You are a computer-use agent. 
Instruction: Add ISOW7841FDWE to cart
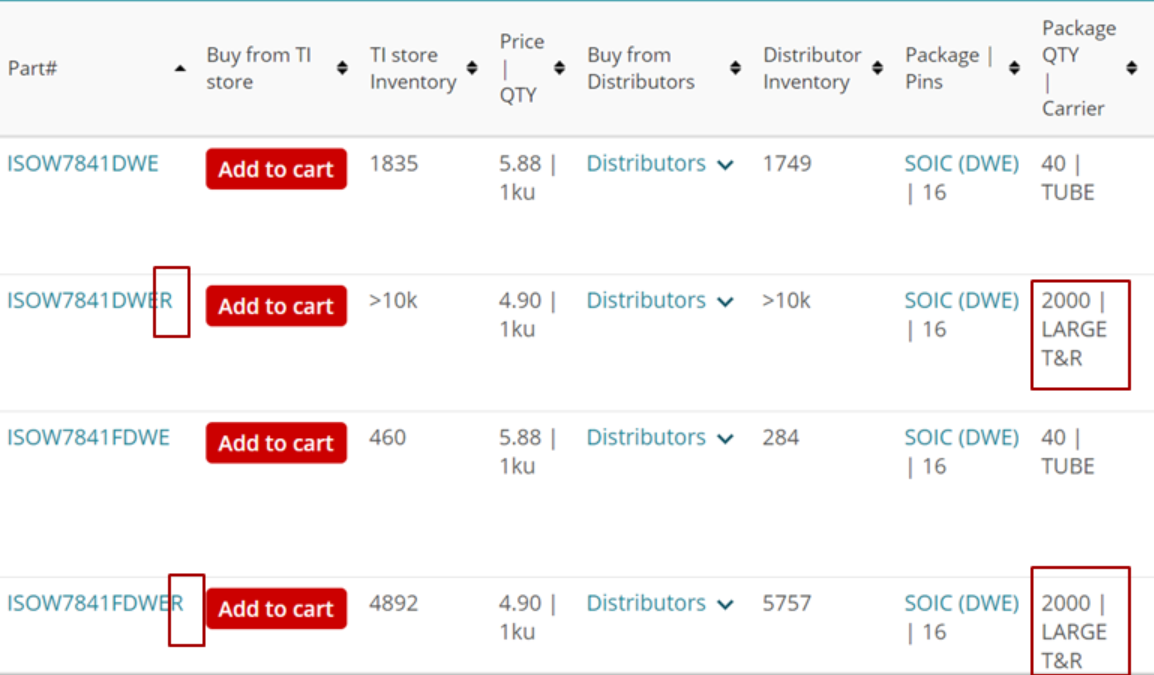[x=276, y=443]
